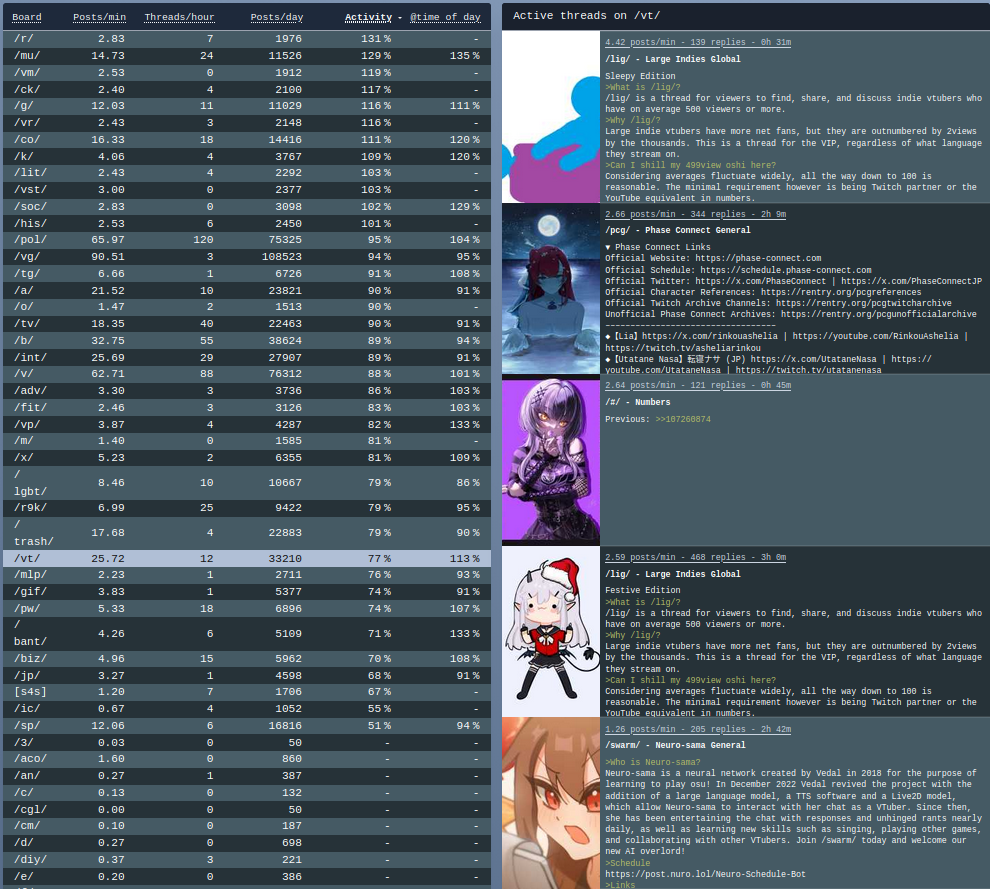Open thread link '1.26 posts/min - 205 replies'
The image size is (990, 889).
tap(698, 729)
